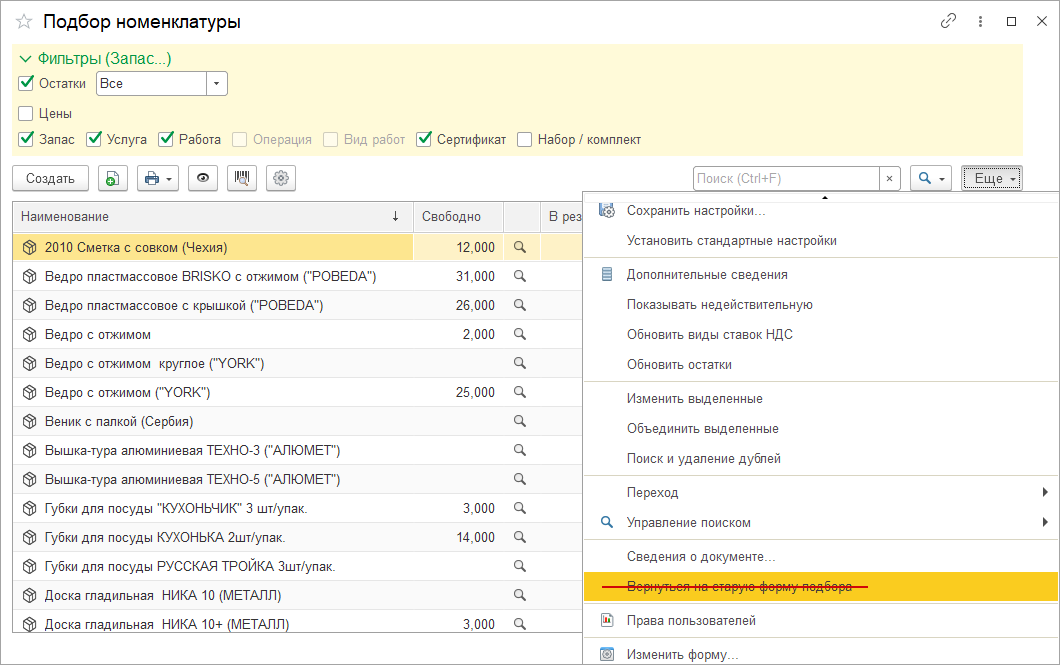This screenshot has height=665, width=1060.
Task: Open list settings with the gear icon
Action: pos(281,178)
